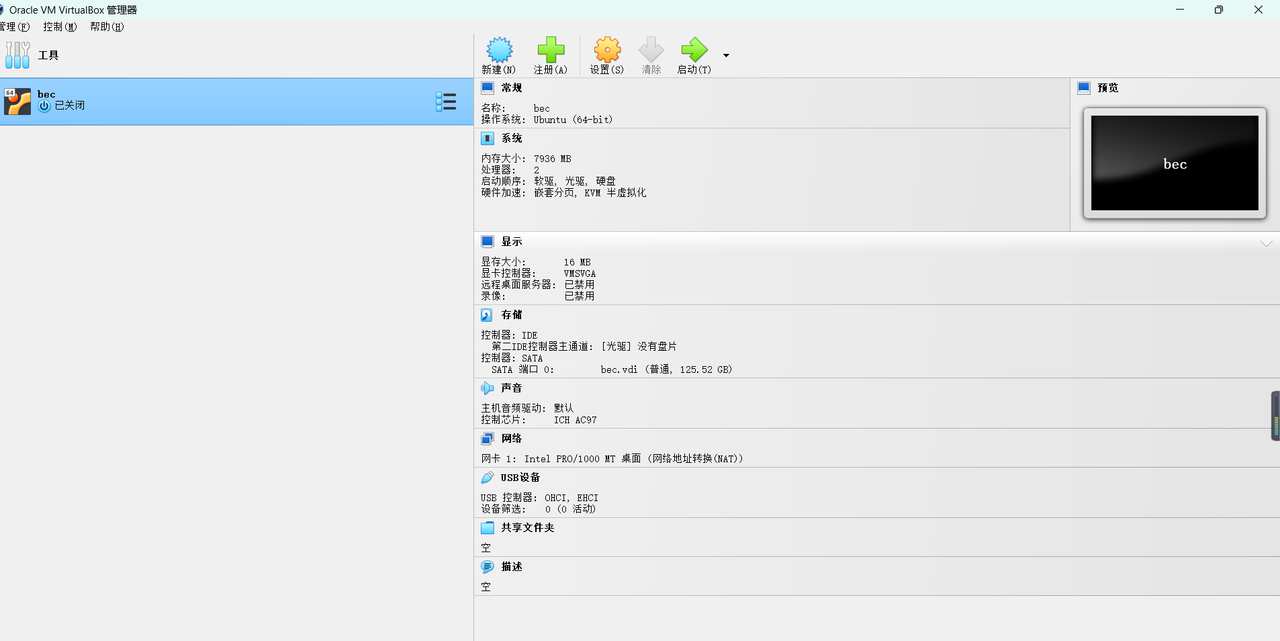Collapse the details chevron beside 显示
The image size is (1280, 641).
1267,243
